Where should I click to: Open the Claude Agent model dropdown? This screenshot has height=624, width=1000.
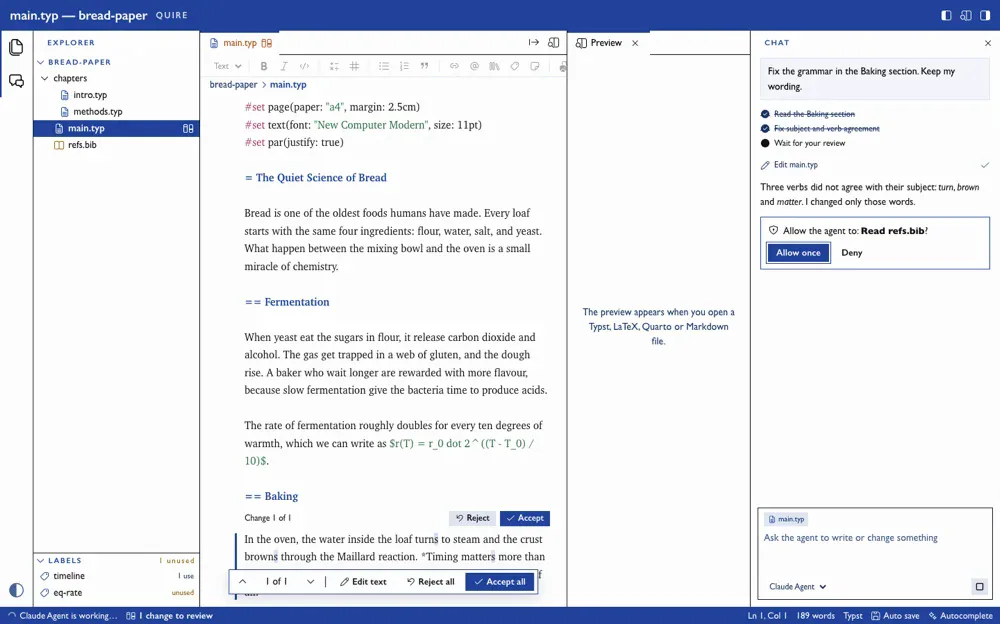click(x=797, y=586)
